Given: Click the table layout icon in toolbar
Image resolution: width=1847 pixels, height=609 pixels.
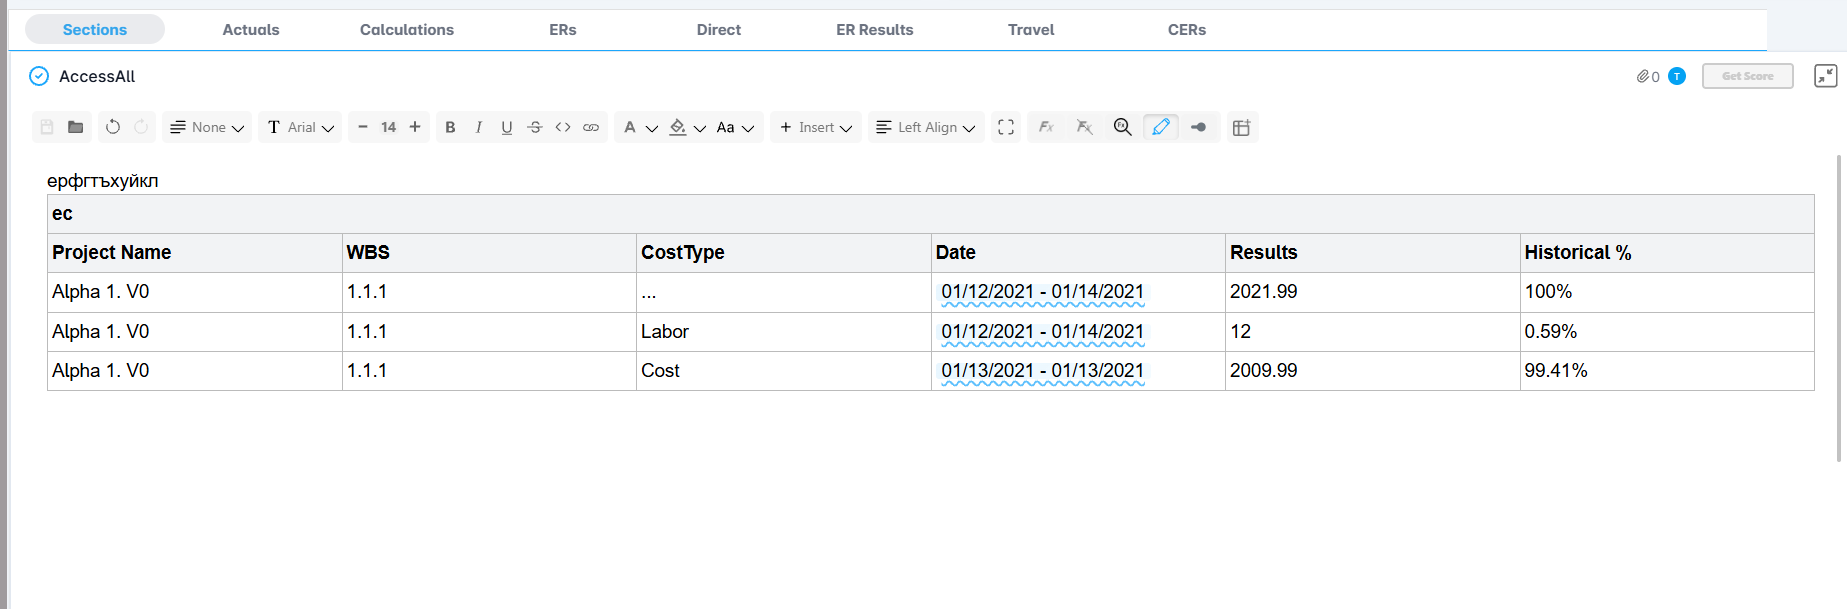Looking at the screenshot, I should 1241,127.
